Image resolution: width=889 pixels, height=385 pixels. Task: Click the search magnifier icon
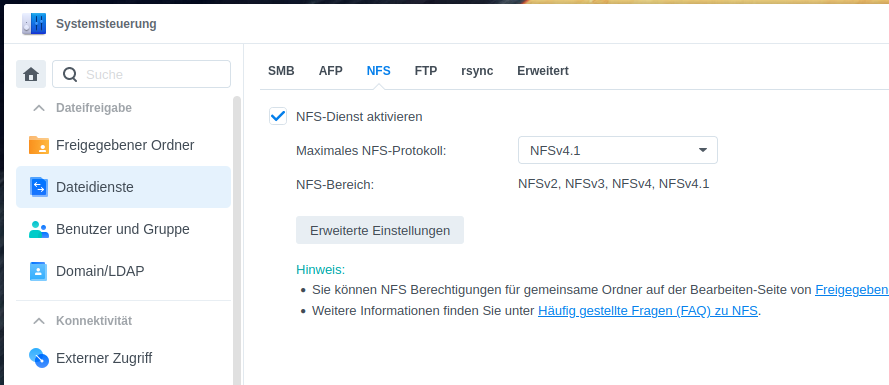pos(70,75)
